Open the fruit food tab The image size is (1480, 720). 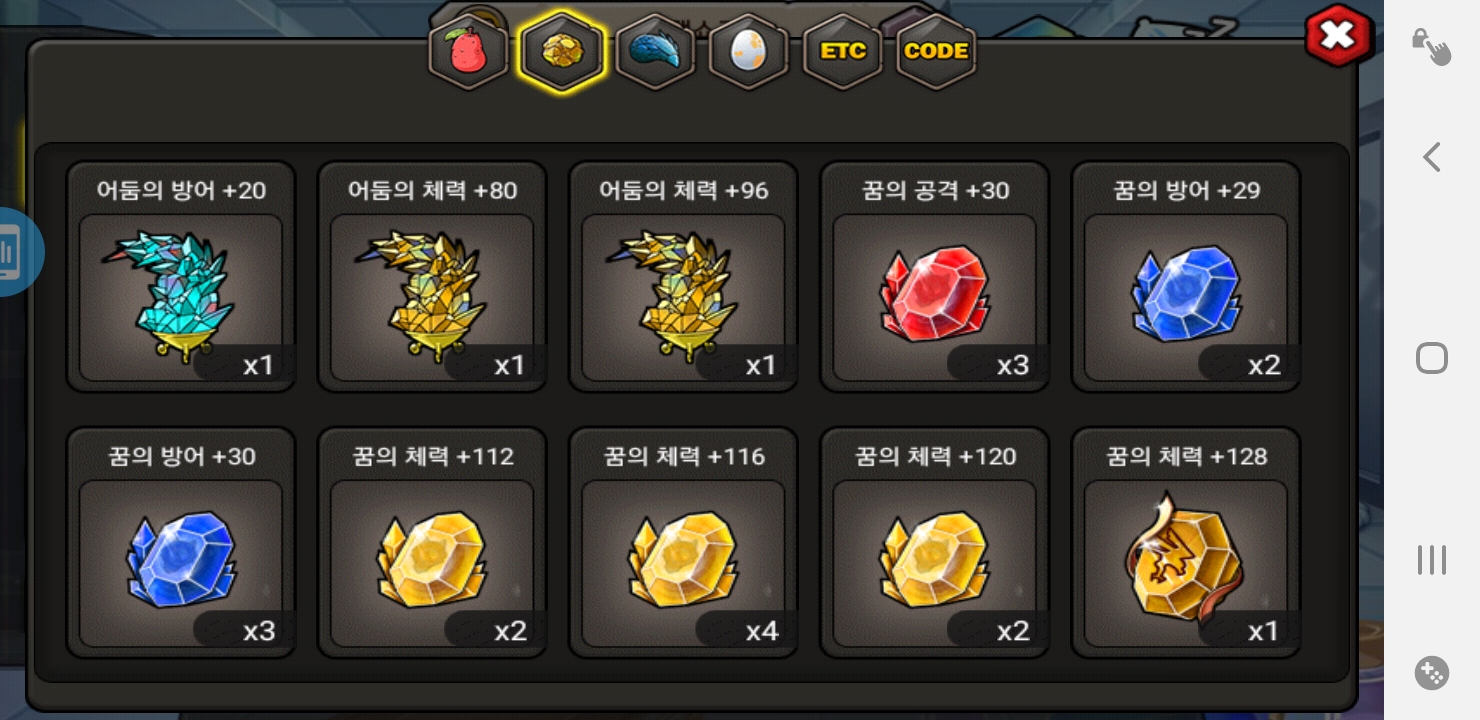click(x=468, y=53)
